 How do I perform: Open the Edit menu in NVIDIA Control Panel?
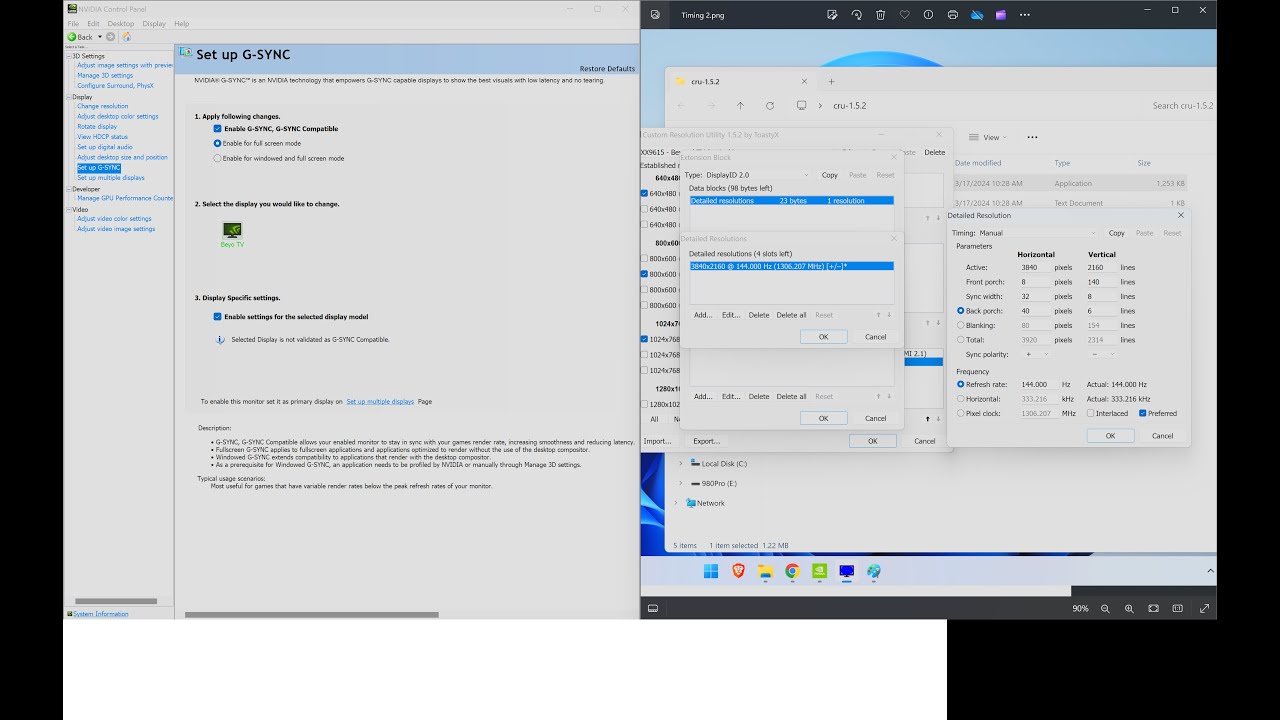(x=93, y=23)
